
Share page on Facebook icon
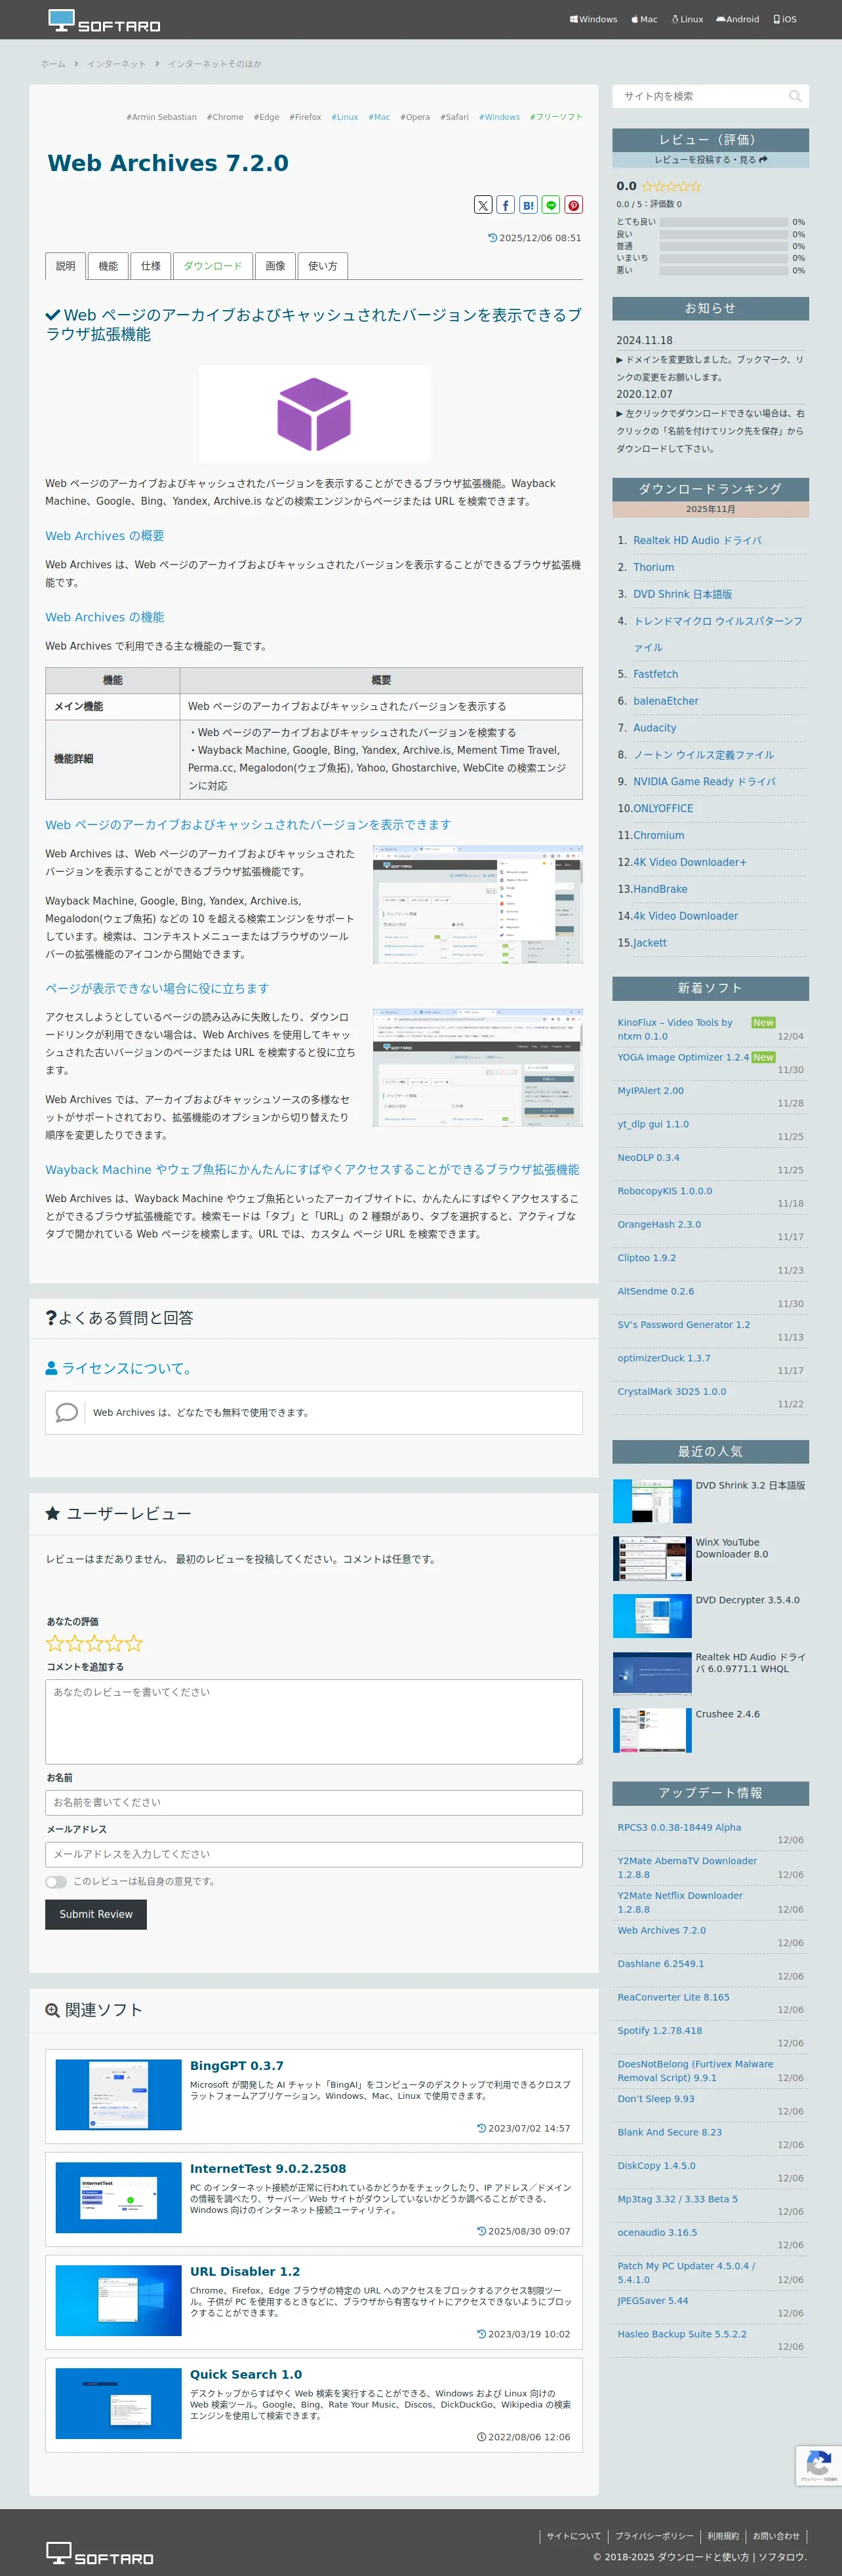[x=506, y=205]
